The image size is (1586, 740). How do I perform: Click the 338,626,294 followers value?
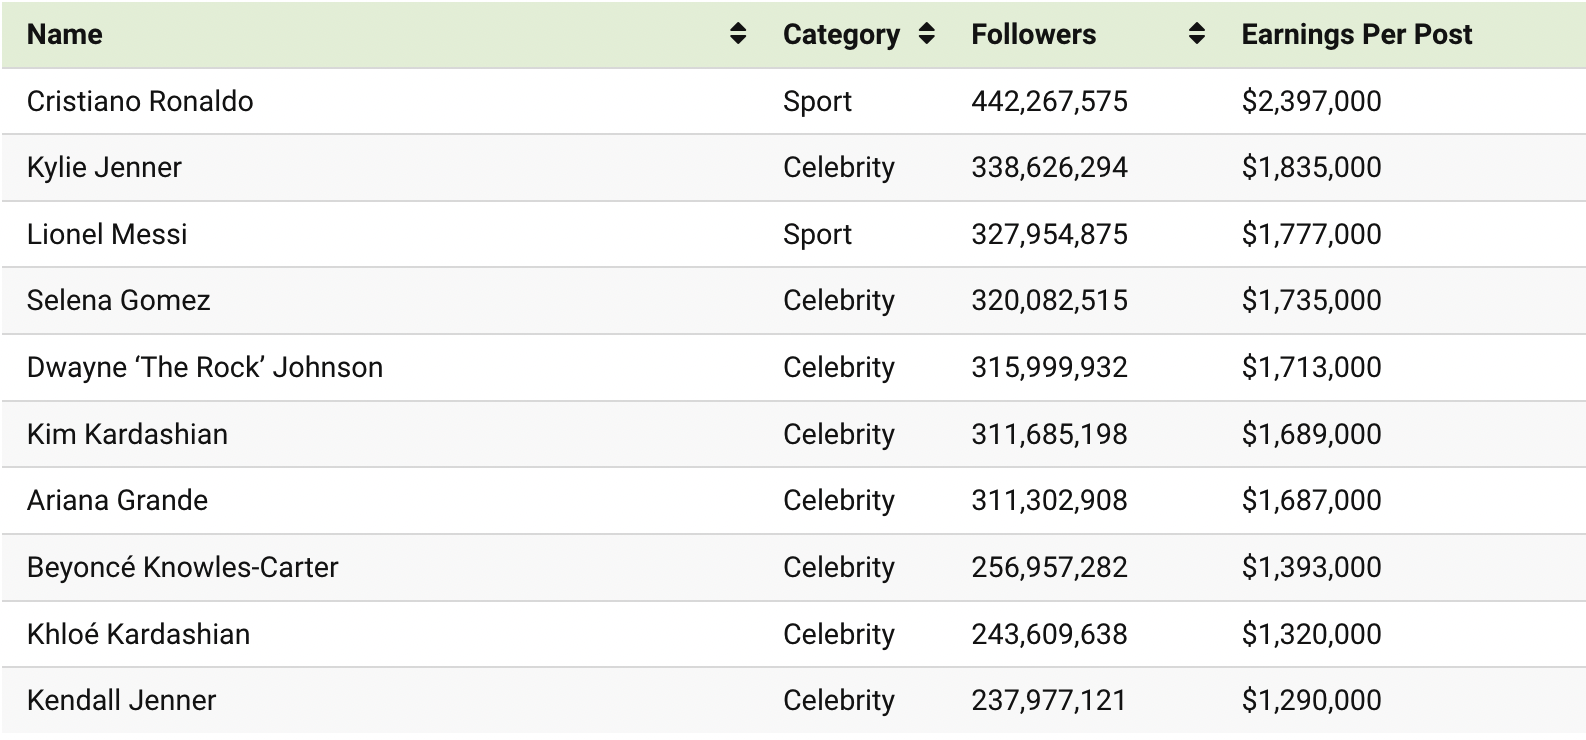1049,167
